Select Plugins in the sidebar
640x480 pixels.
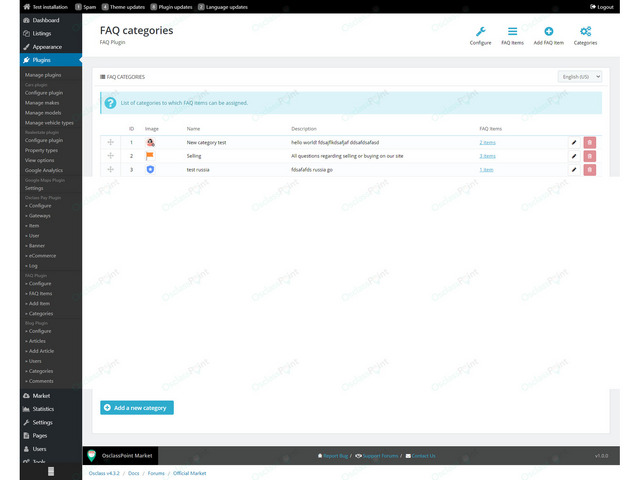51,60
